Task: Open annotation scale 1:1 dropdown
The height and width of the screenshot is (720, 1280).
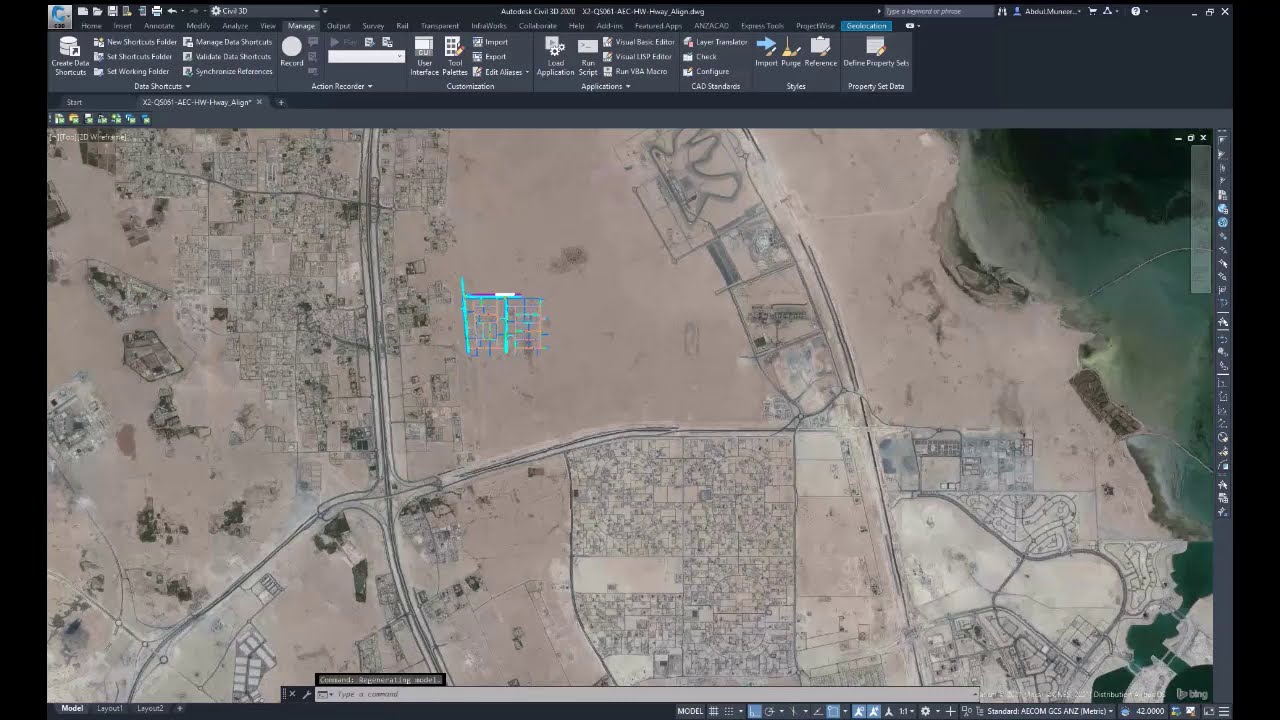Action: point(908,711)
